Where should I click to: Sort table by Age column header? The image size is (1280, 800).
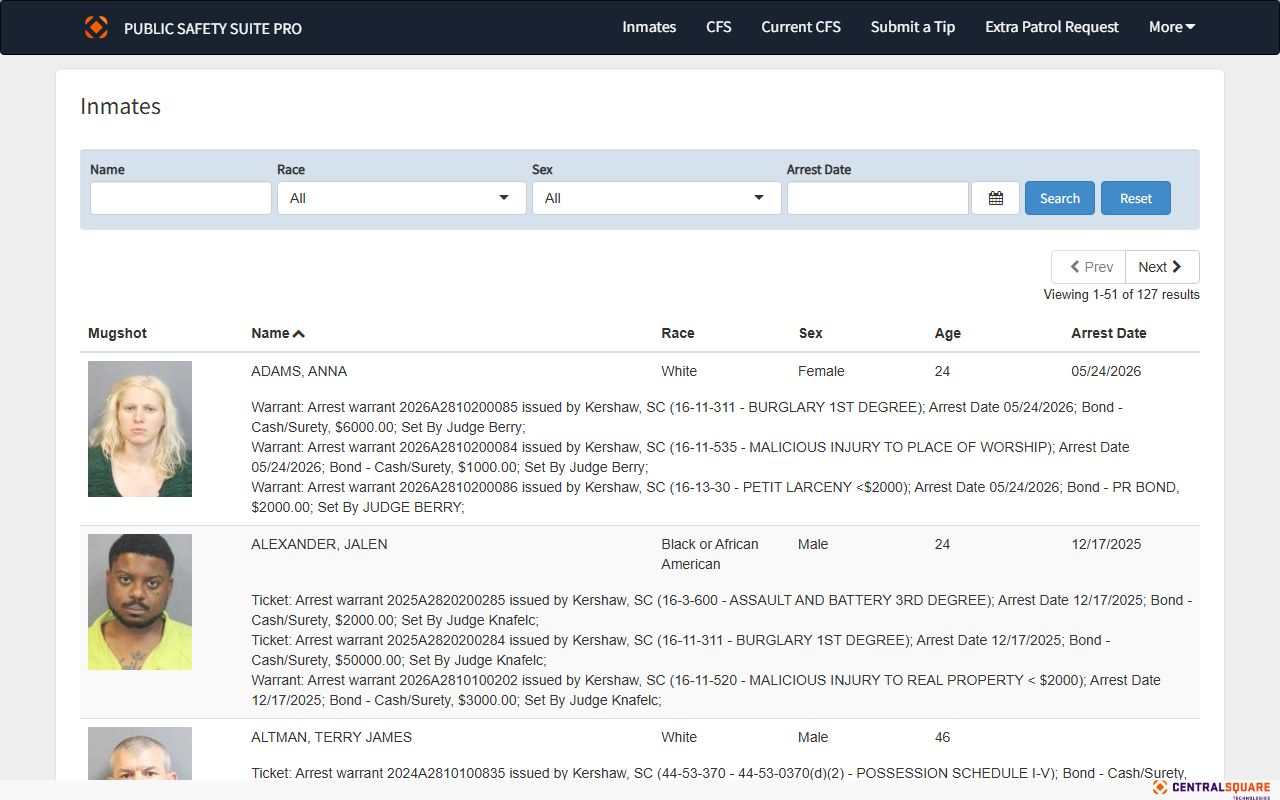(x=948, y=333)
